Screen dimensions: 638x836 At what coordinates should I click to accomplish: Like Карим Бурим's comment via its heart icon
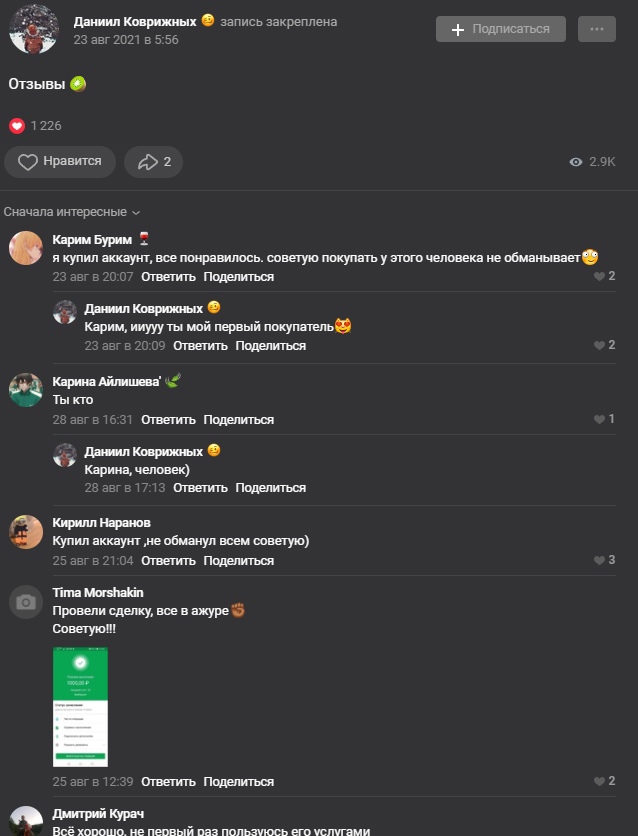tap(599, 276)
